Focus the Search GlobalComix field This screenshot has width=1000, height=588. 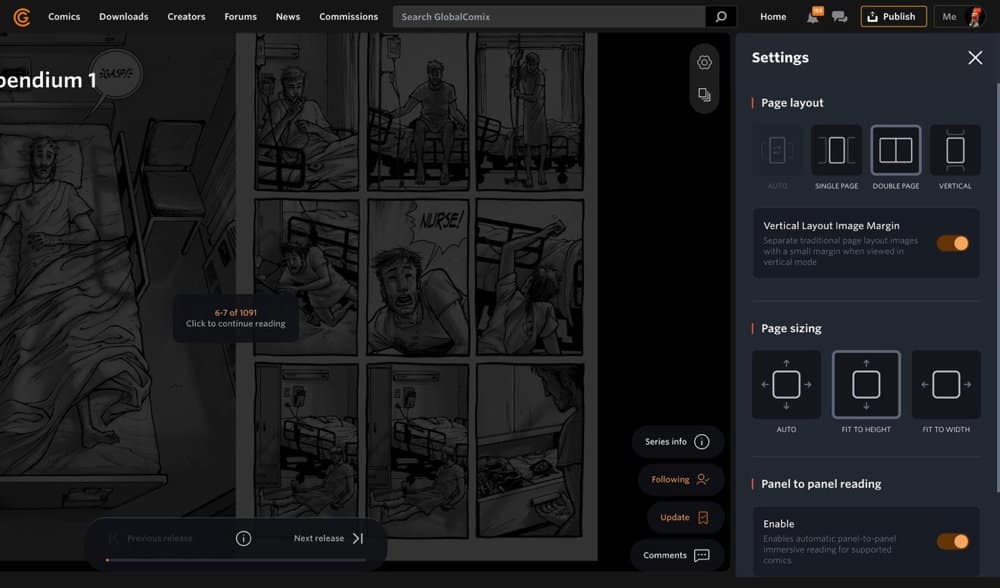tap(549, 17)
